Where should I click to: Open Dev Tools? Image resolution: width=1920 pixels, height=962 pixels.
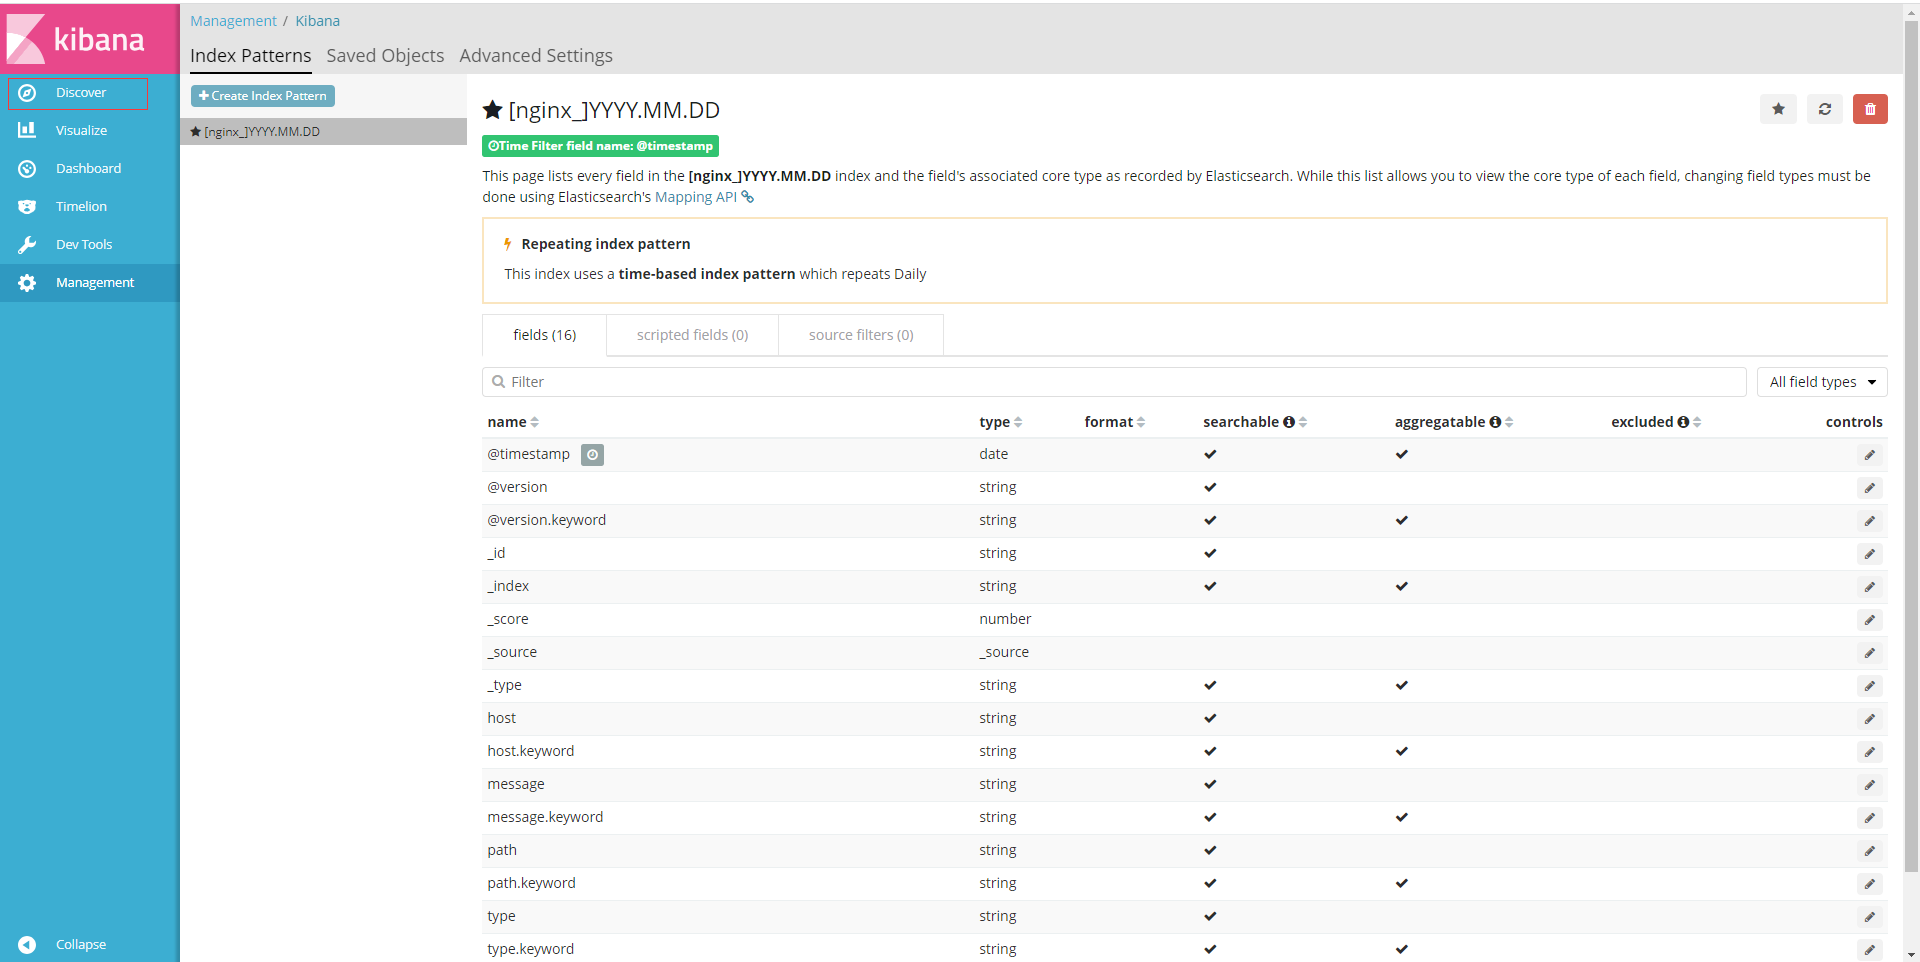pyautogui.click(x=89, y=245)
